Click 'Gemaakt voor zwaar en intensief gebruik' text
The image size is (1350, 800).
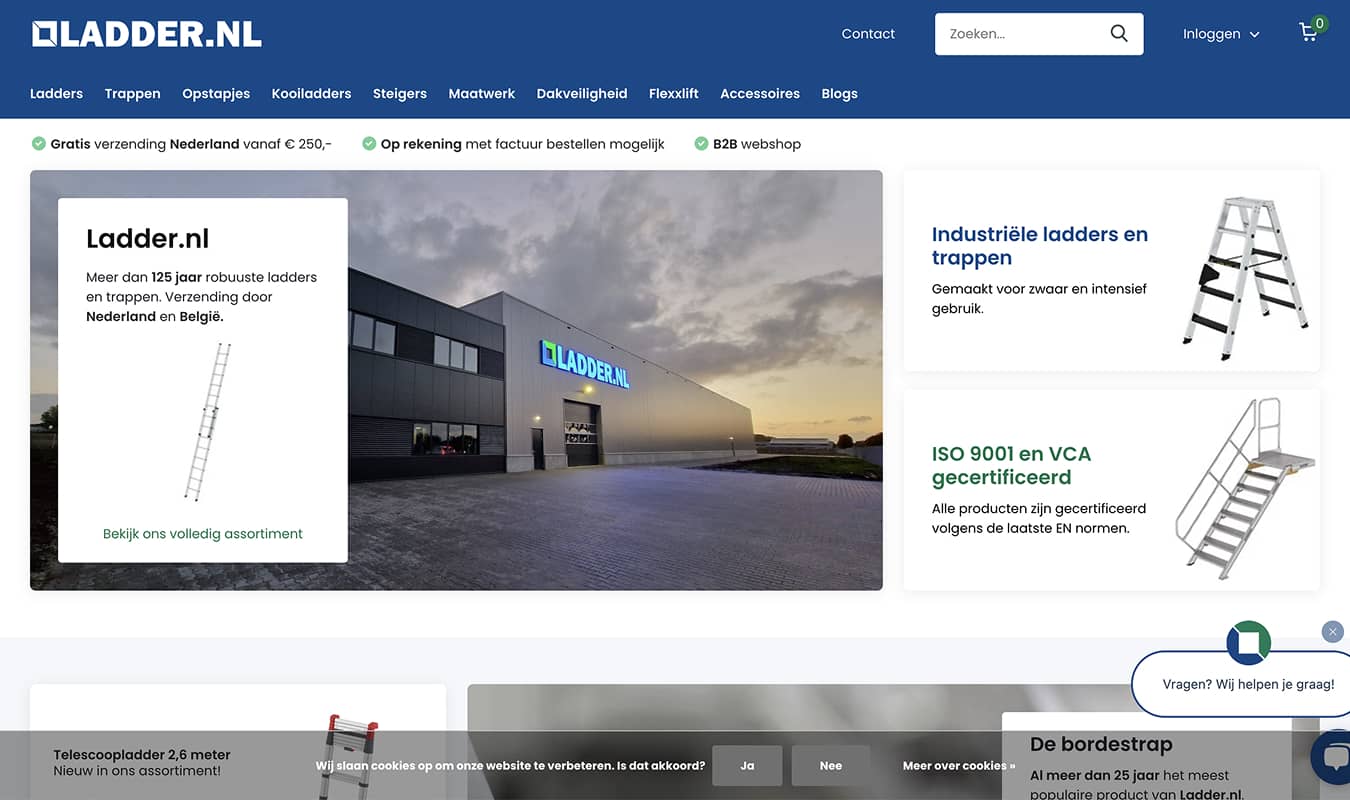pyautogui.click(x=1039, y=299)
